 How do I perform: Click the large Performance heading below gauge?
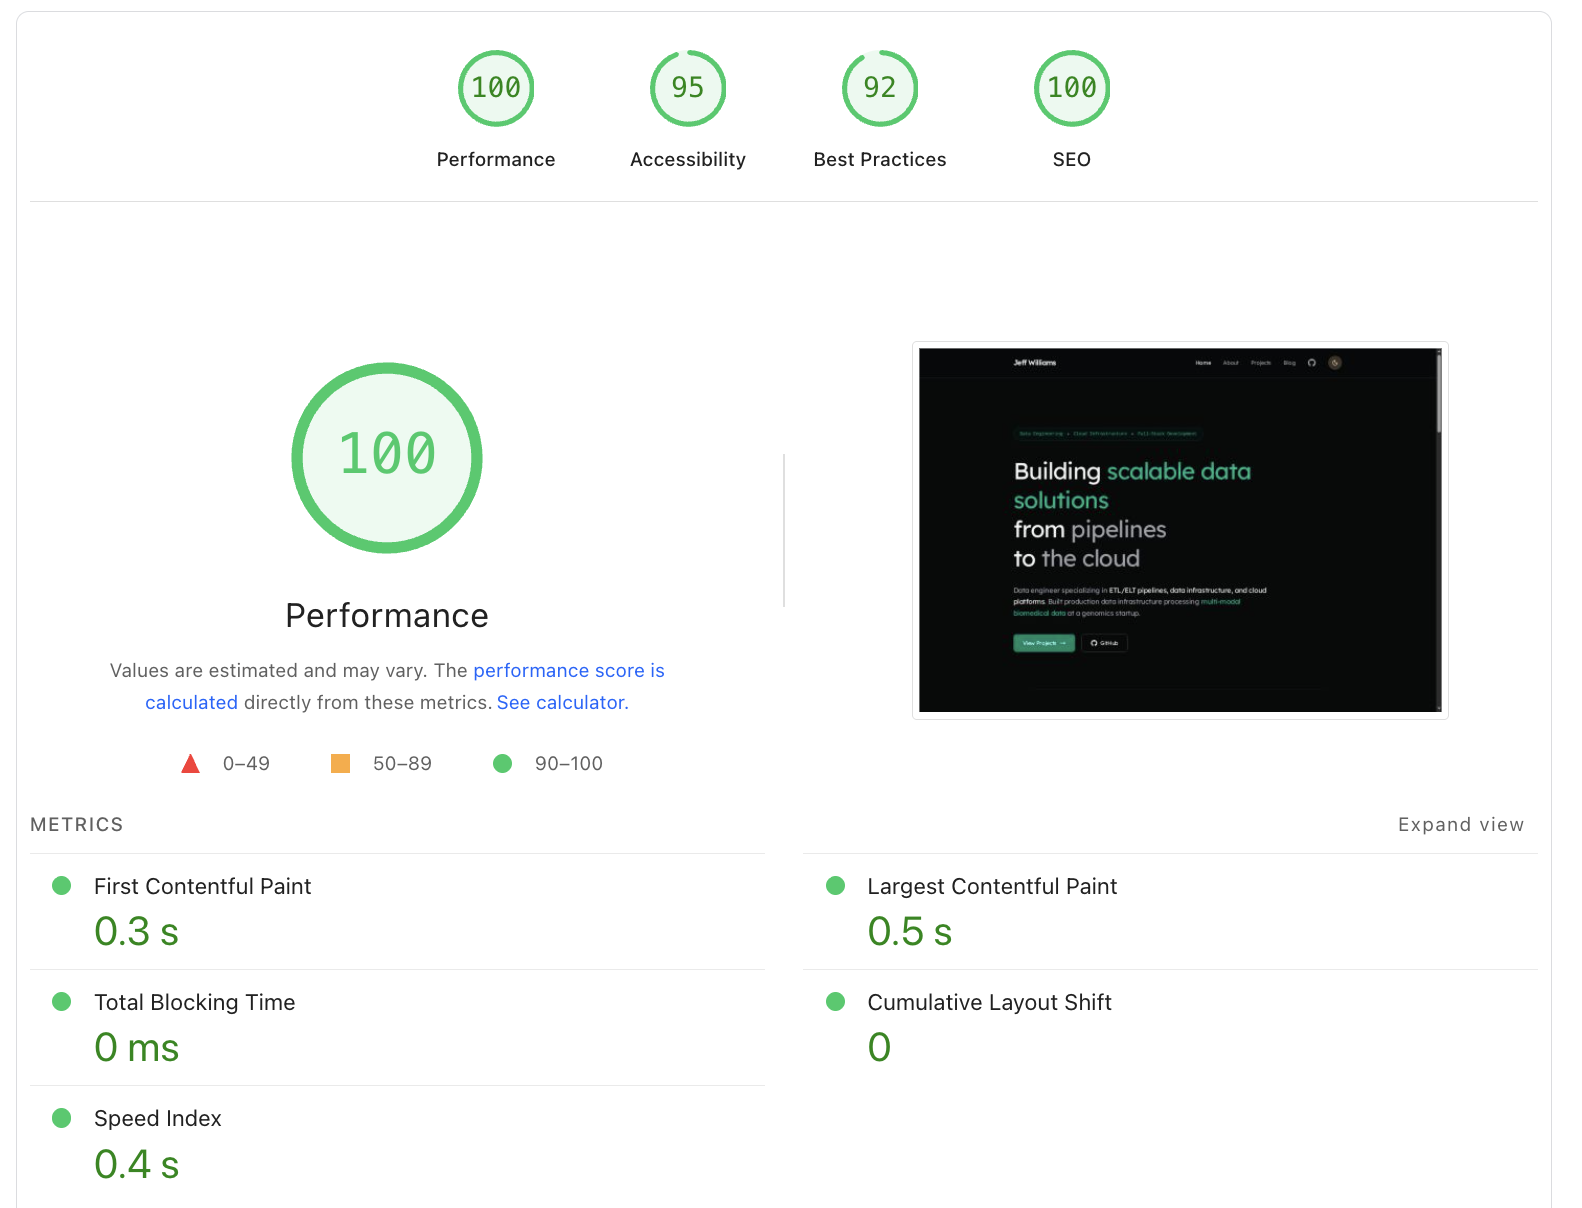387,616
